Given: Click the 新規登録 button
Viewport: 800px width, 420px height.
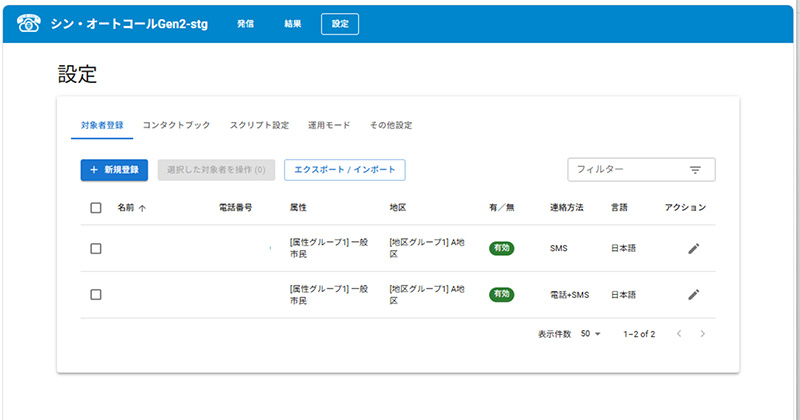Looking at the screenshot, I should point(114,170).
